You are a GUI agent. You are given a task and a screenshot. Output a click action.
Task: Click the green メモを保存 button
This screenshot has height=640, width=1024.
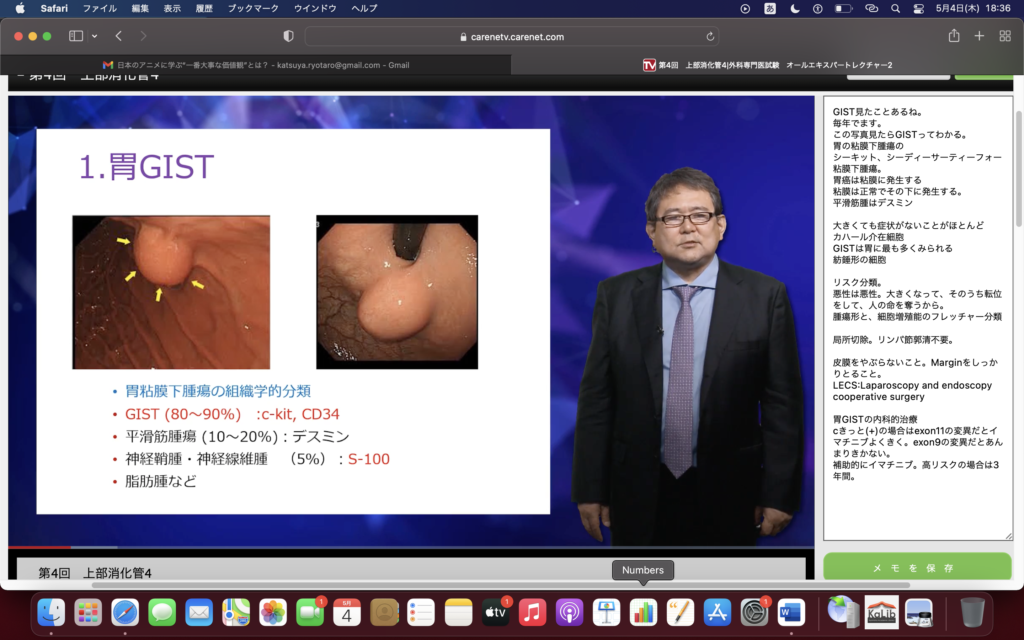point(917,567)
